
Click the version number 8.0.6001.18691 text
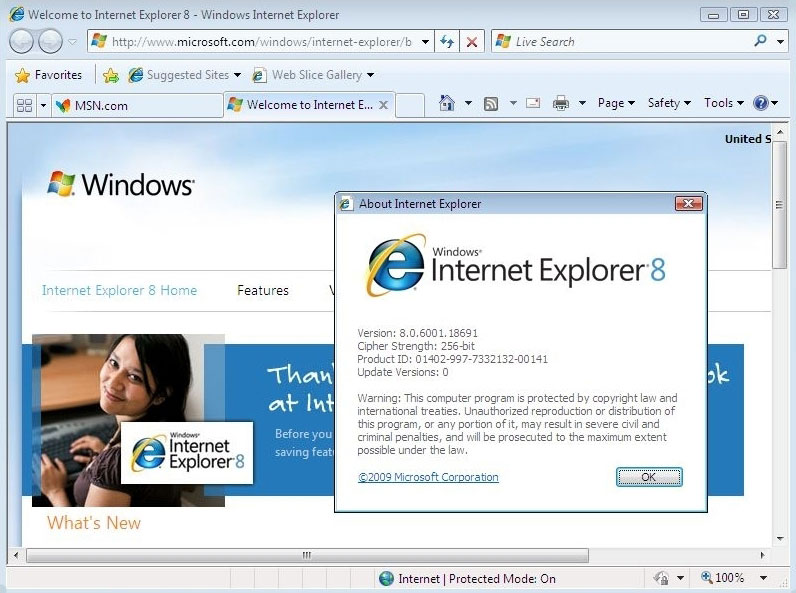438,333
